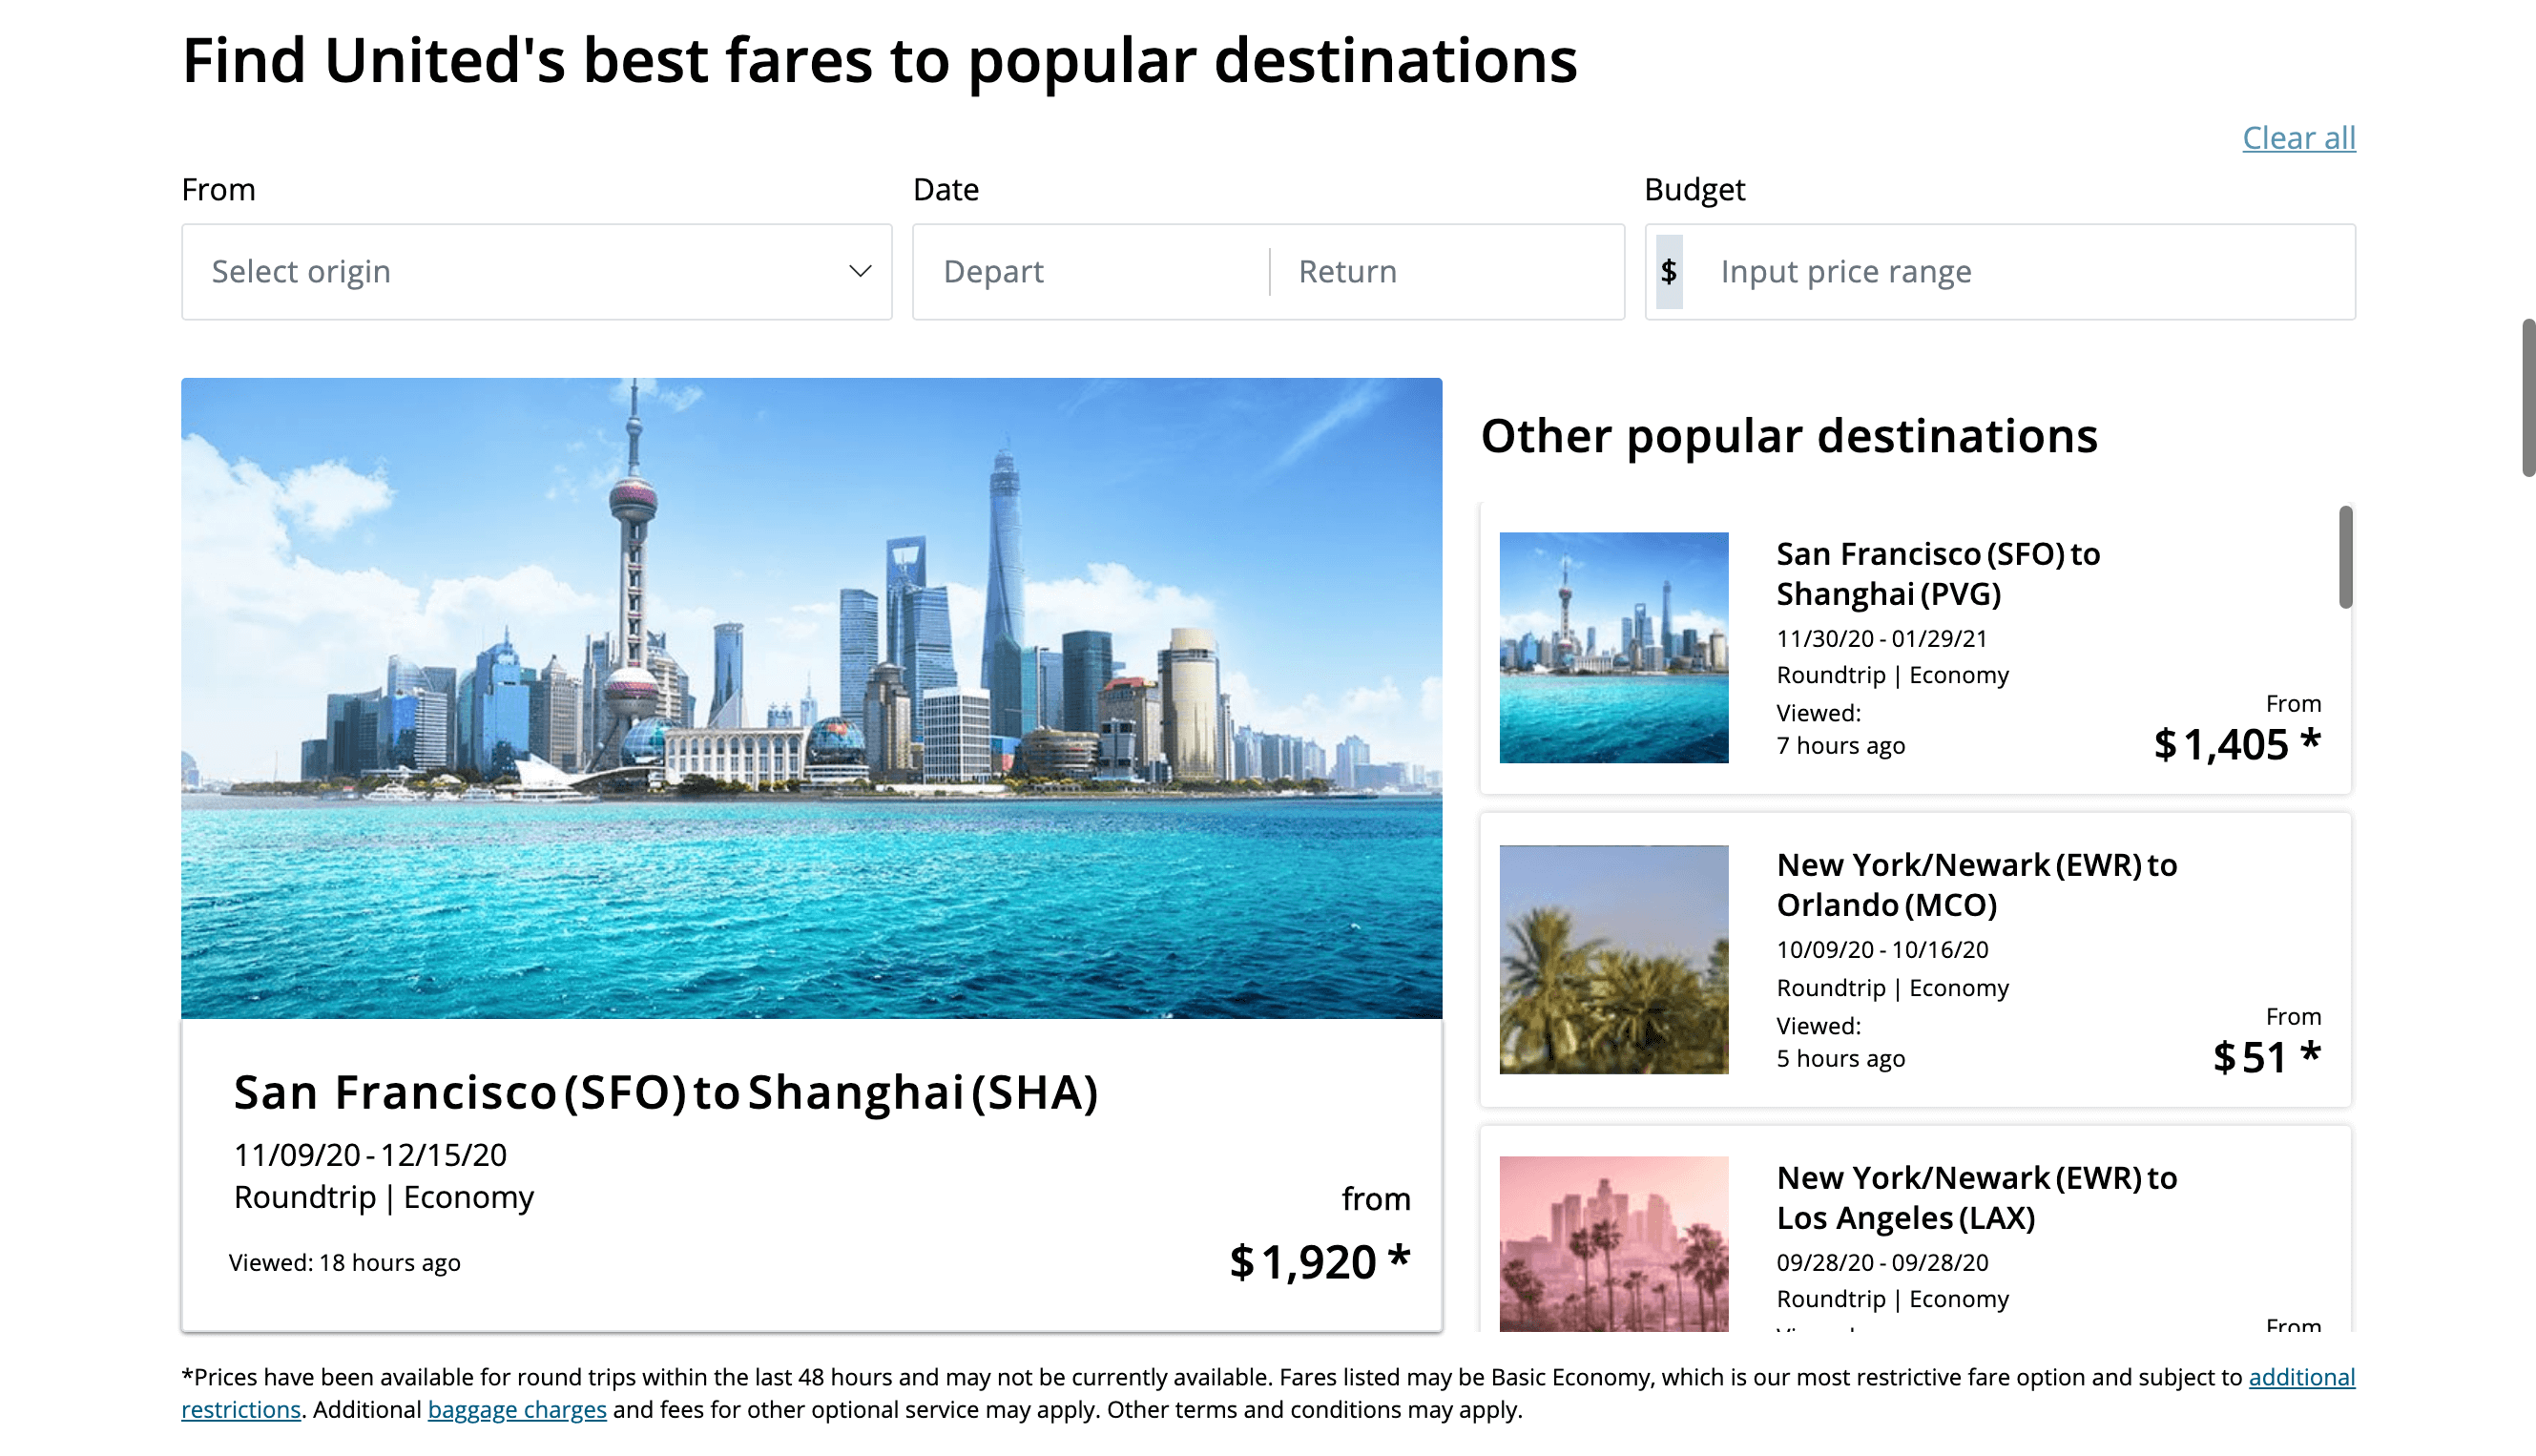Open the Orlando palm trees thumbnail

[1613, 960]
